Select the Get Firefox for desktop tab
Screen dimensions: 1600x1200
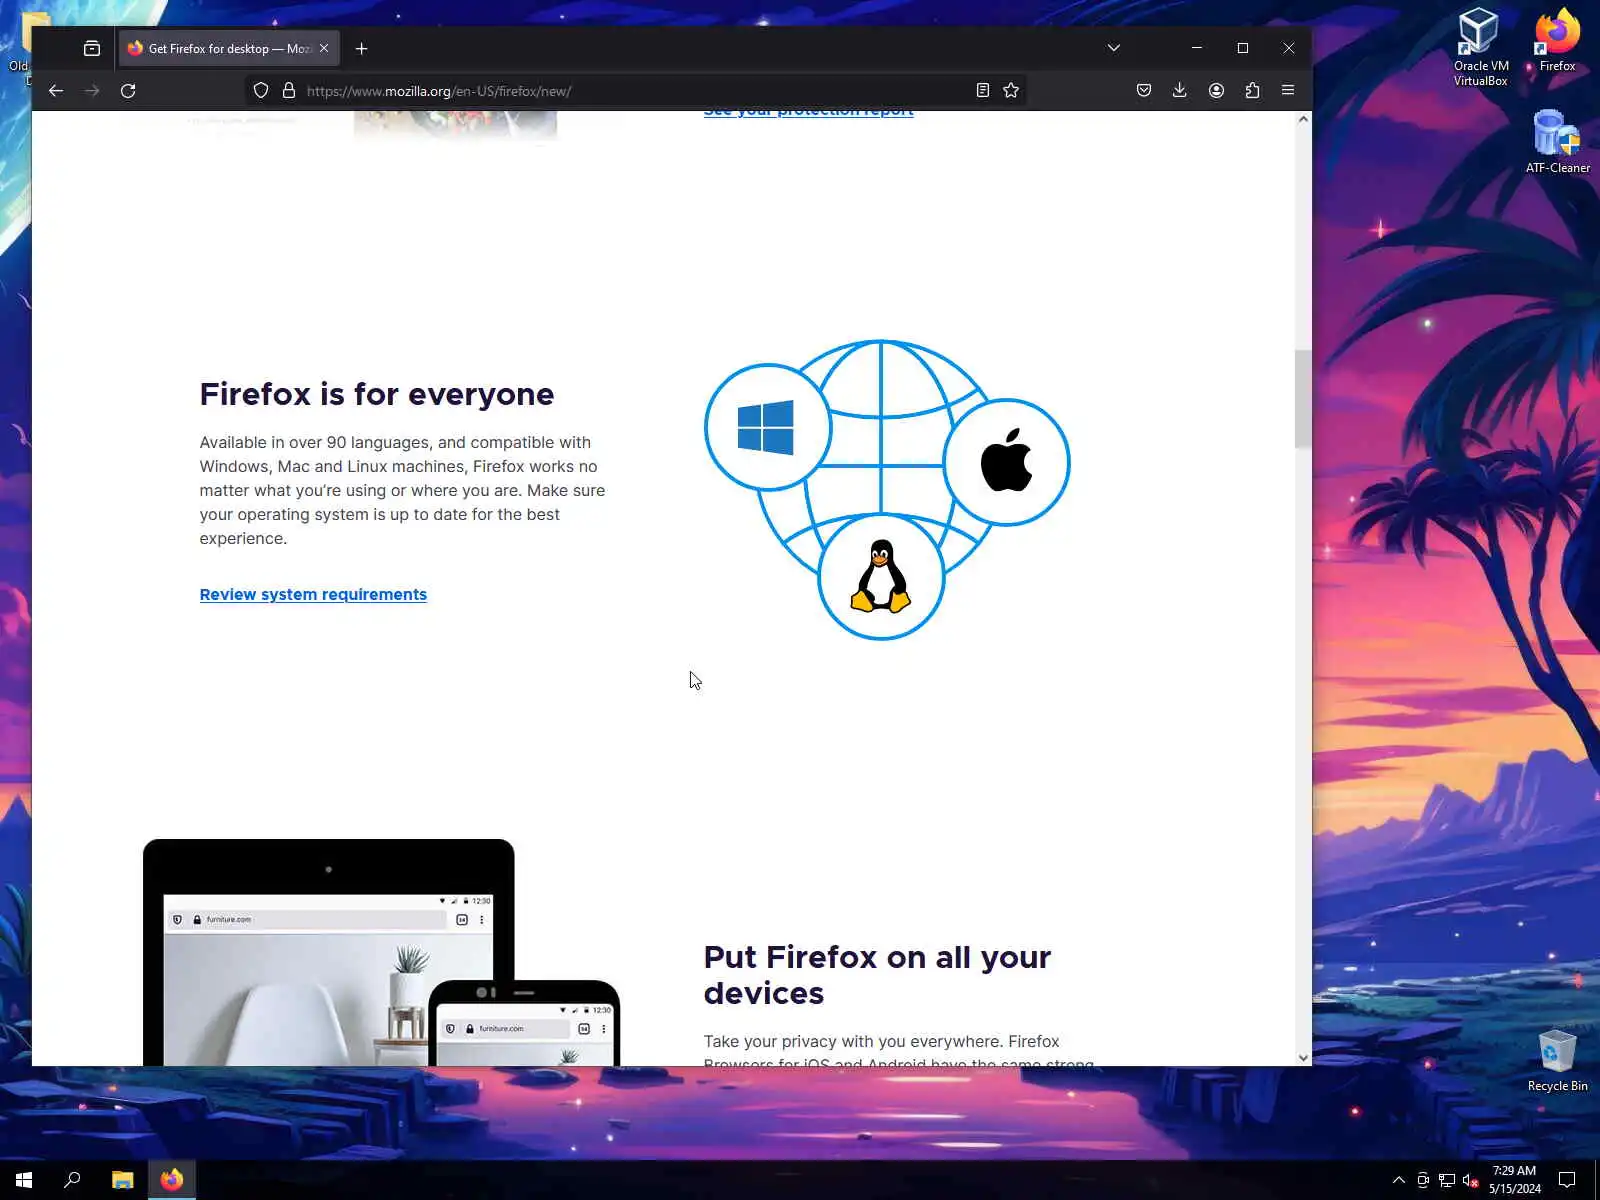click(229, 48)
